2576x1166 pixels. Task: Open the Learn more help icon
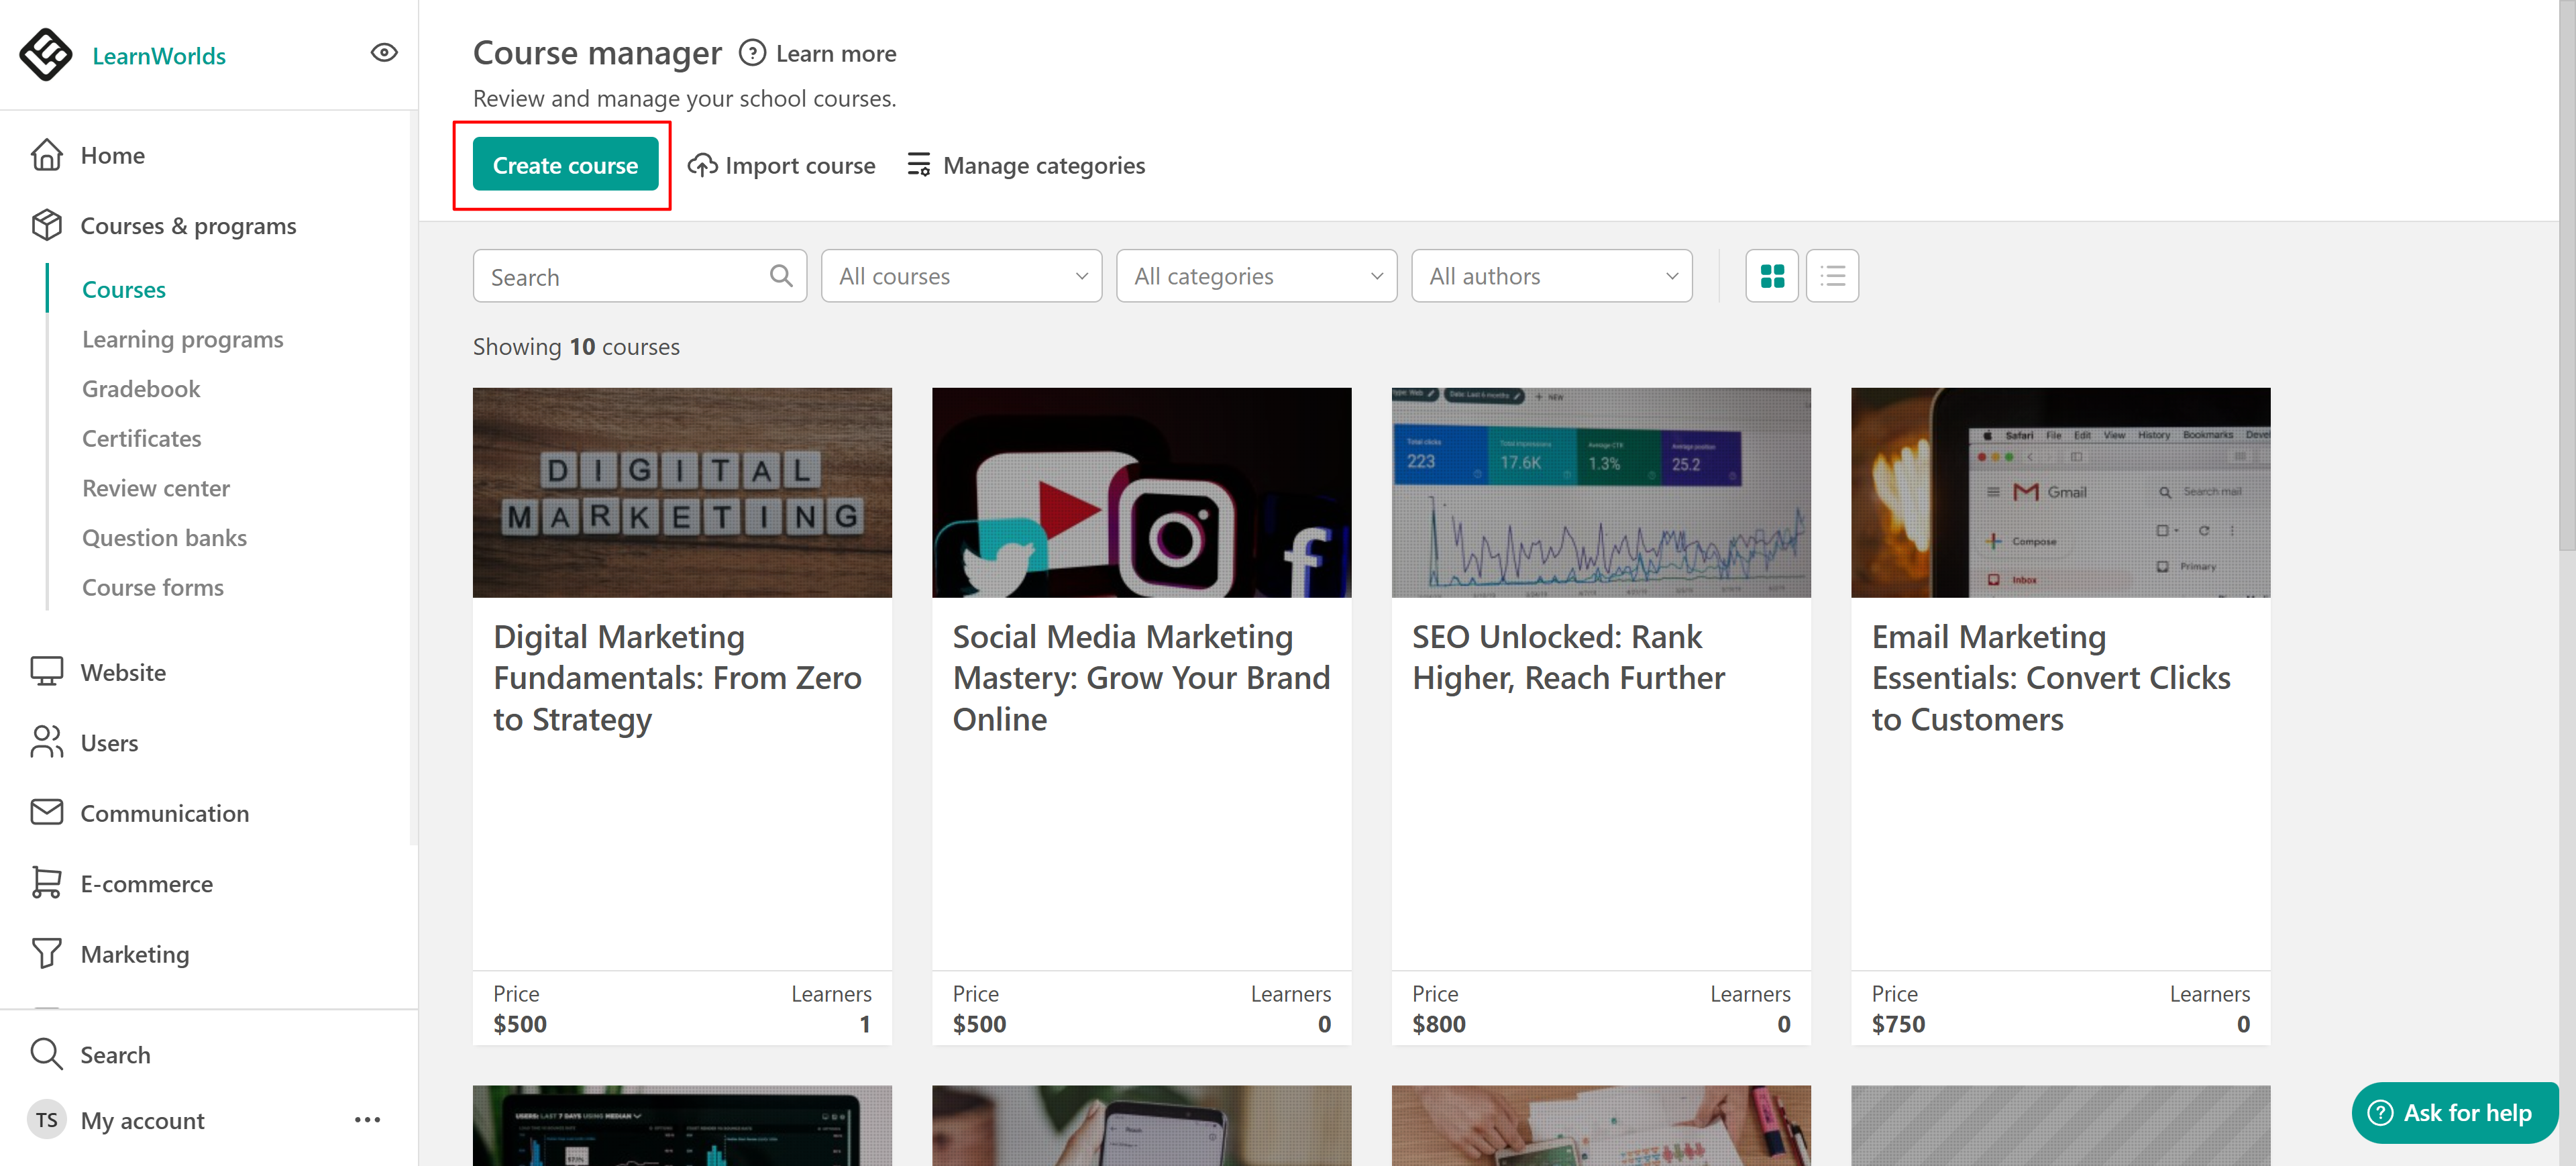[752, 53]
